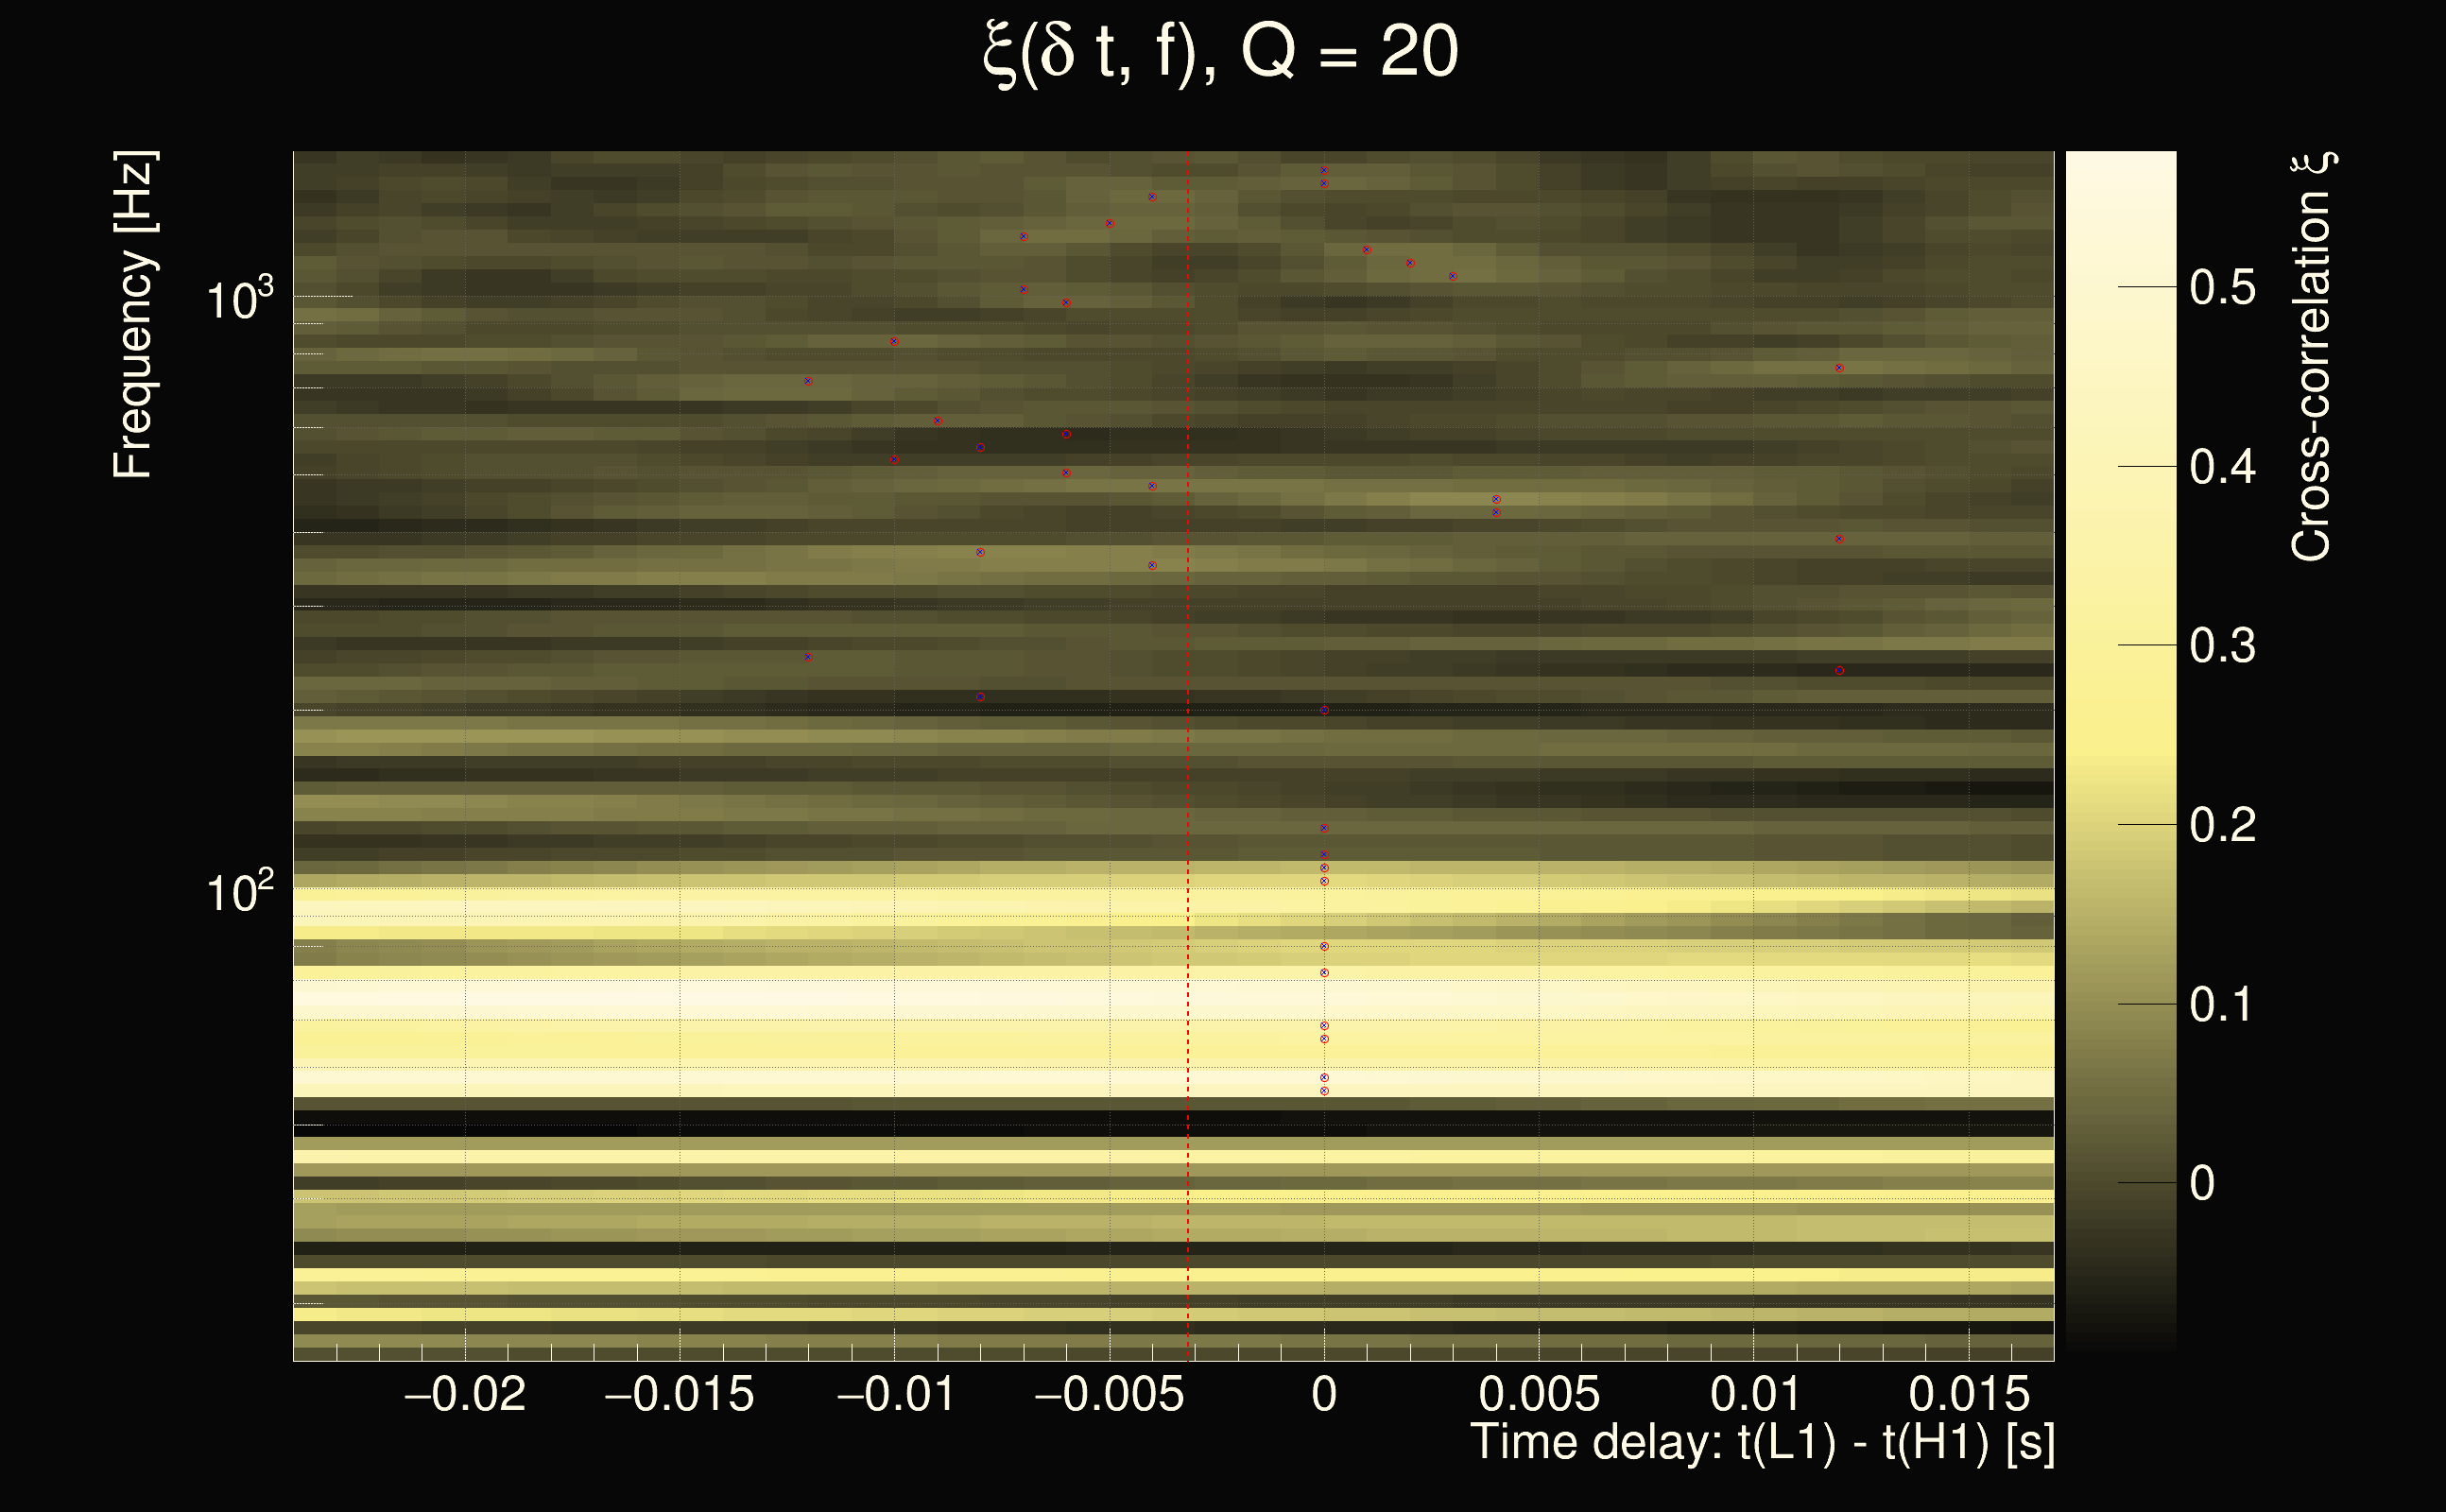Click the topmost marker at zero time delay
The width and height of the screenshot is (2446, 1512).
pyautogui.click(x=1324, y=171)
